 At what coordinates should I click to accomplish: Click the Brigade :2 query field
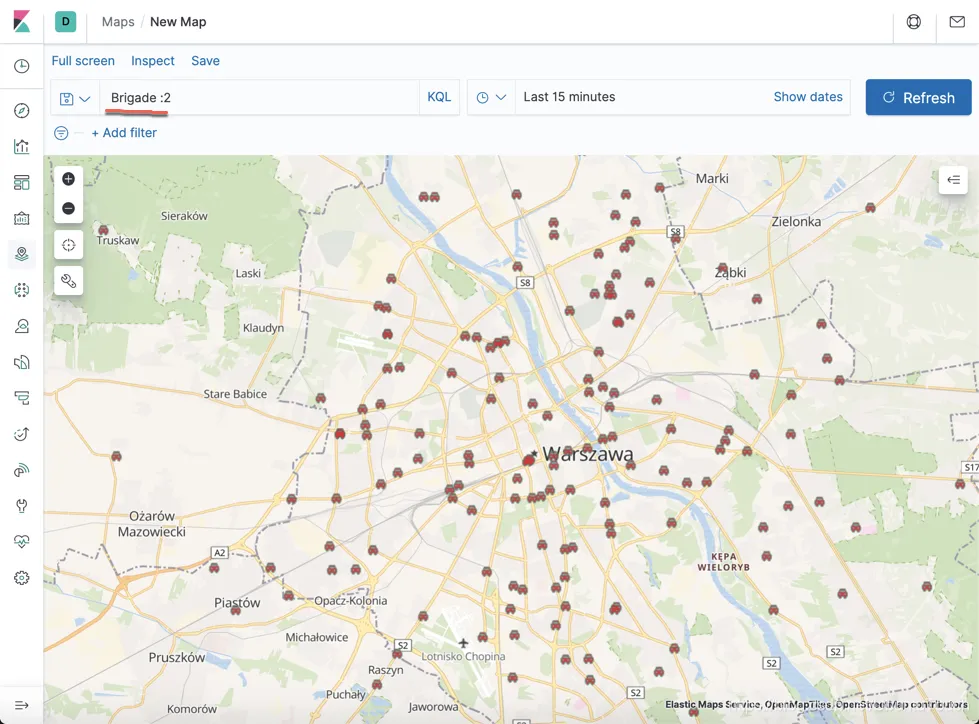[x=259, y=97]
